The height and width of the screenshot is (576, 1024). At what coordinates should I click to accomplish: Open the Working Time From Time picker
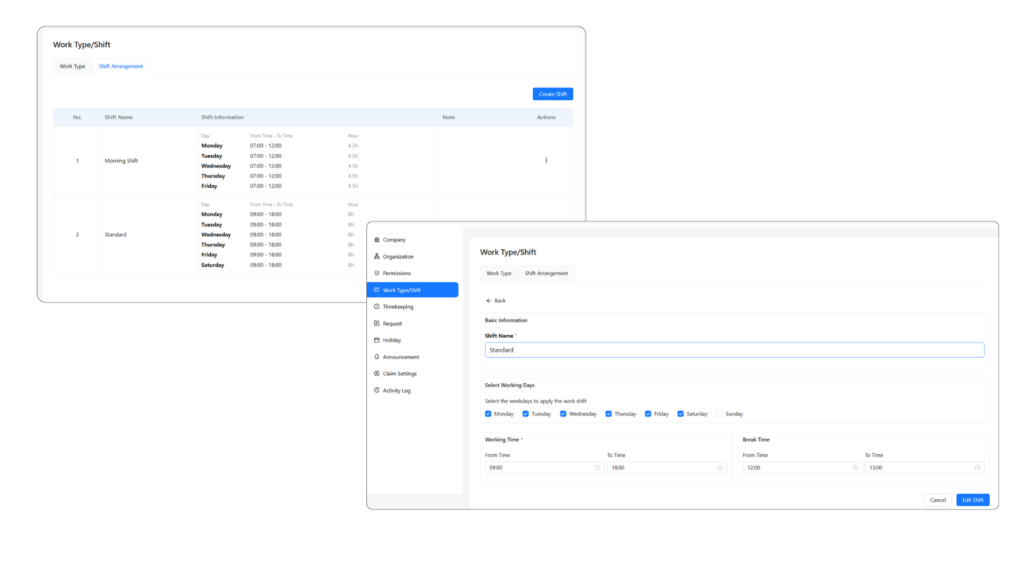pos(543,467)
